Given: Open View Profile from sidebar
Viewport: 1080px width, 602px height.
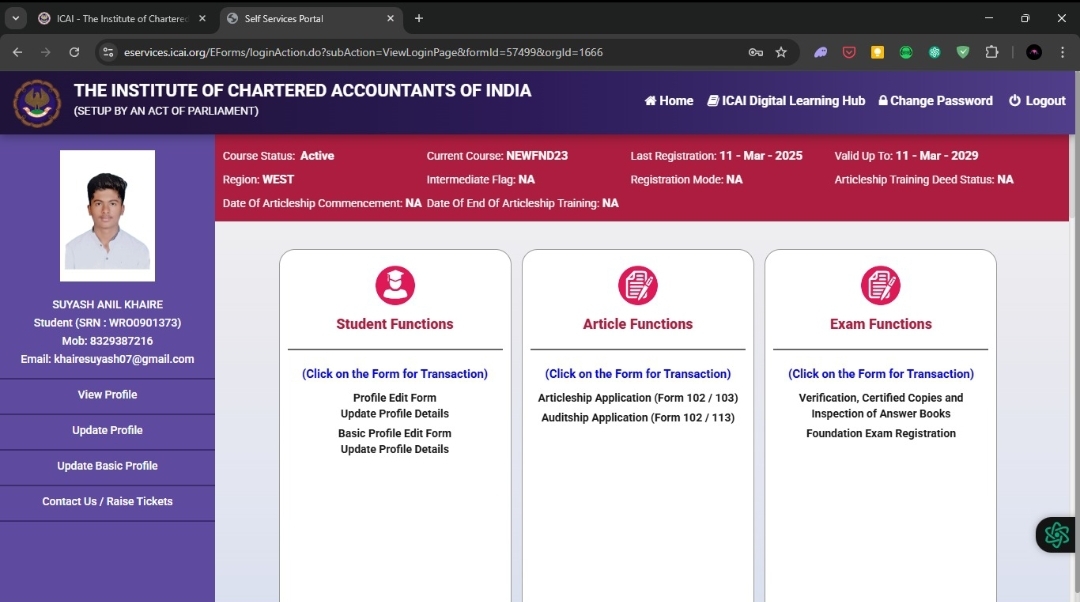Looking at the screenshot, I should click(107, 395).
